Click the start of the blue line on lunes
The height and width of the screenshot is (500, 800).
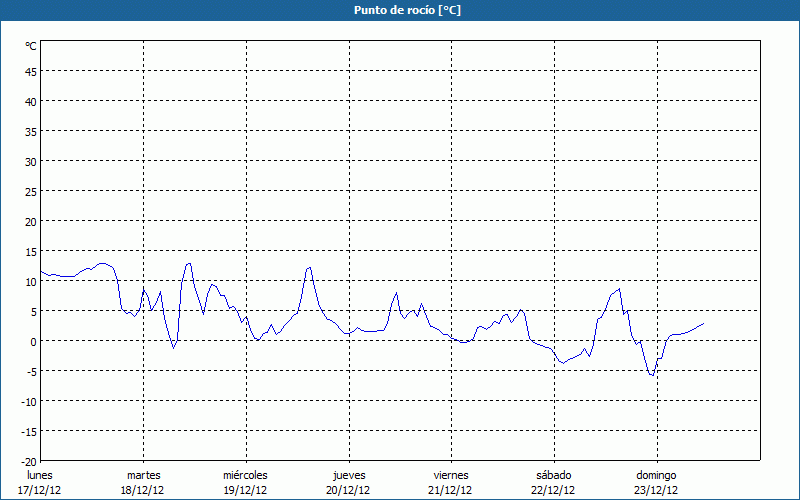41,271
